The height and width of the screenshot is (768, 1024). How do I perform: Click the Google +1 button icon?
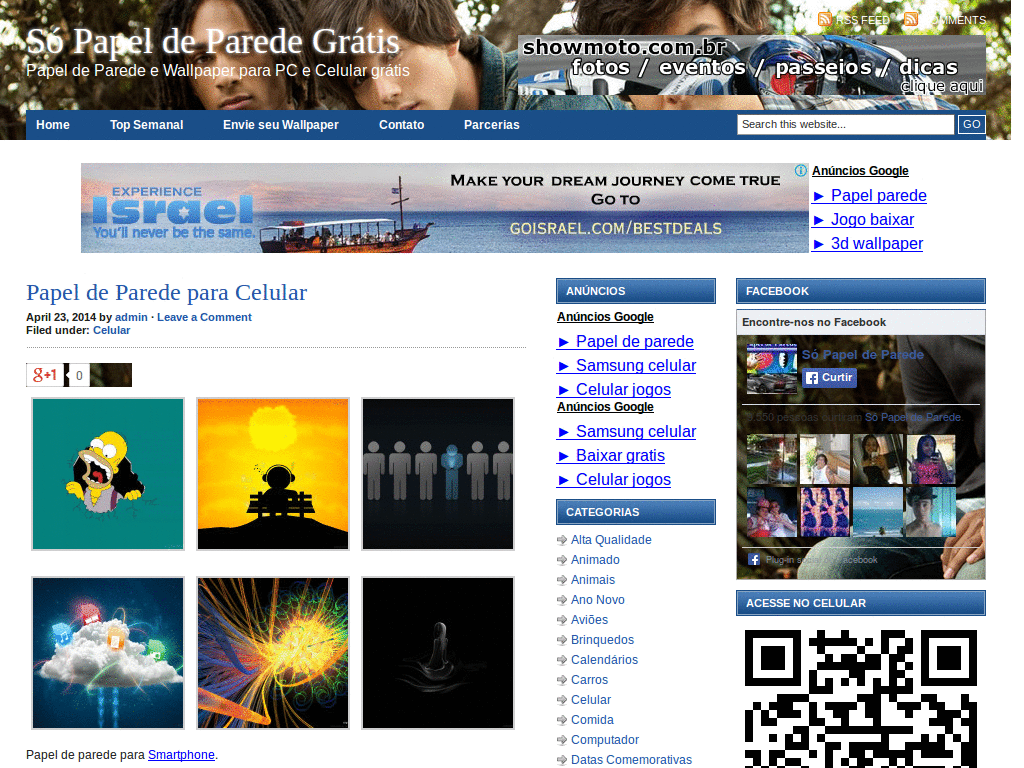click(x=45, y=375)
